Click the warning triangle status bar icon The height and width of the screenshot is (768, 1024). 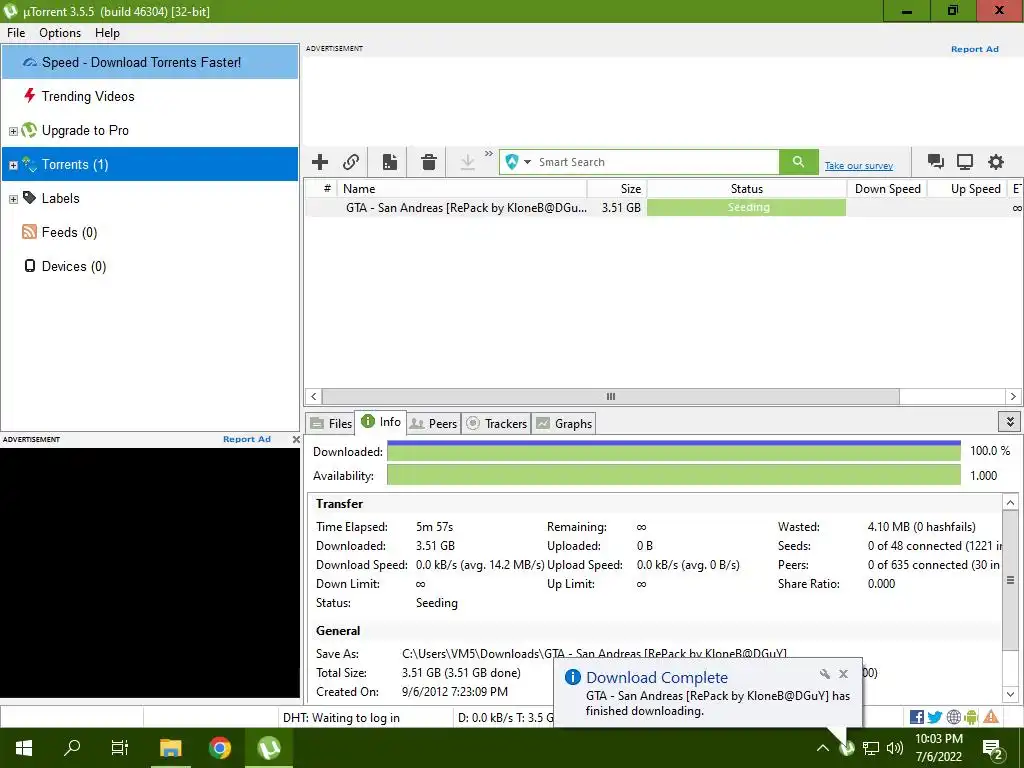(x=991, y=717)
